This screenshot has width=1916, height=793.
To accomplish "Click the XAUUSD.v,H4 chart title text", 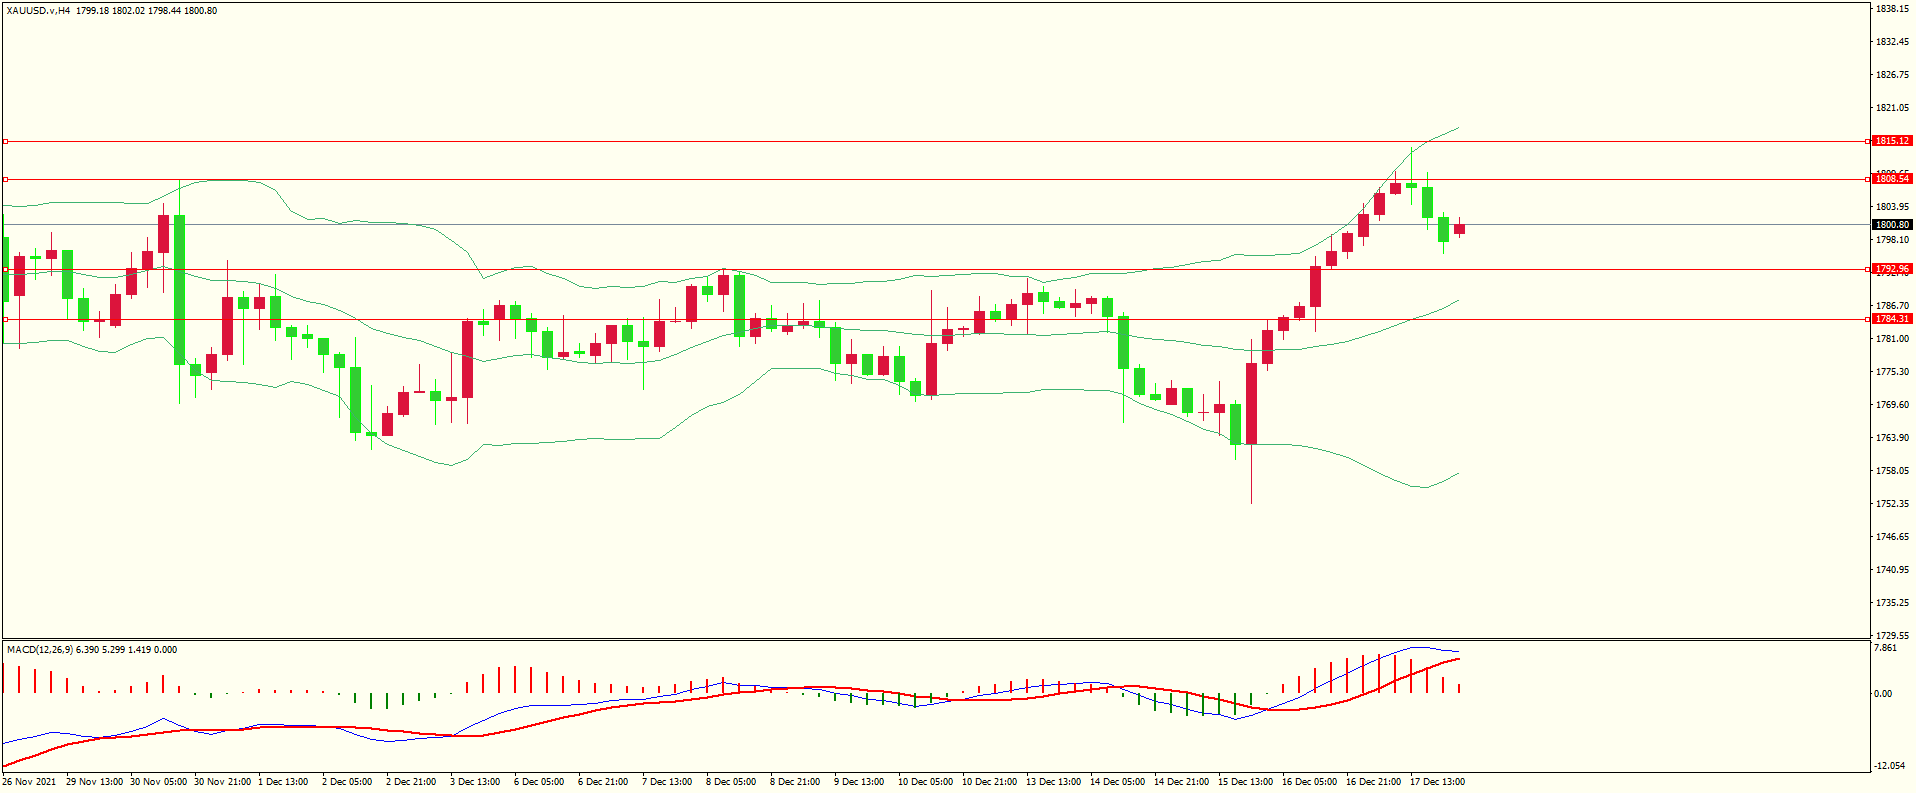I will click(x=38, y=11).
